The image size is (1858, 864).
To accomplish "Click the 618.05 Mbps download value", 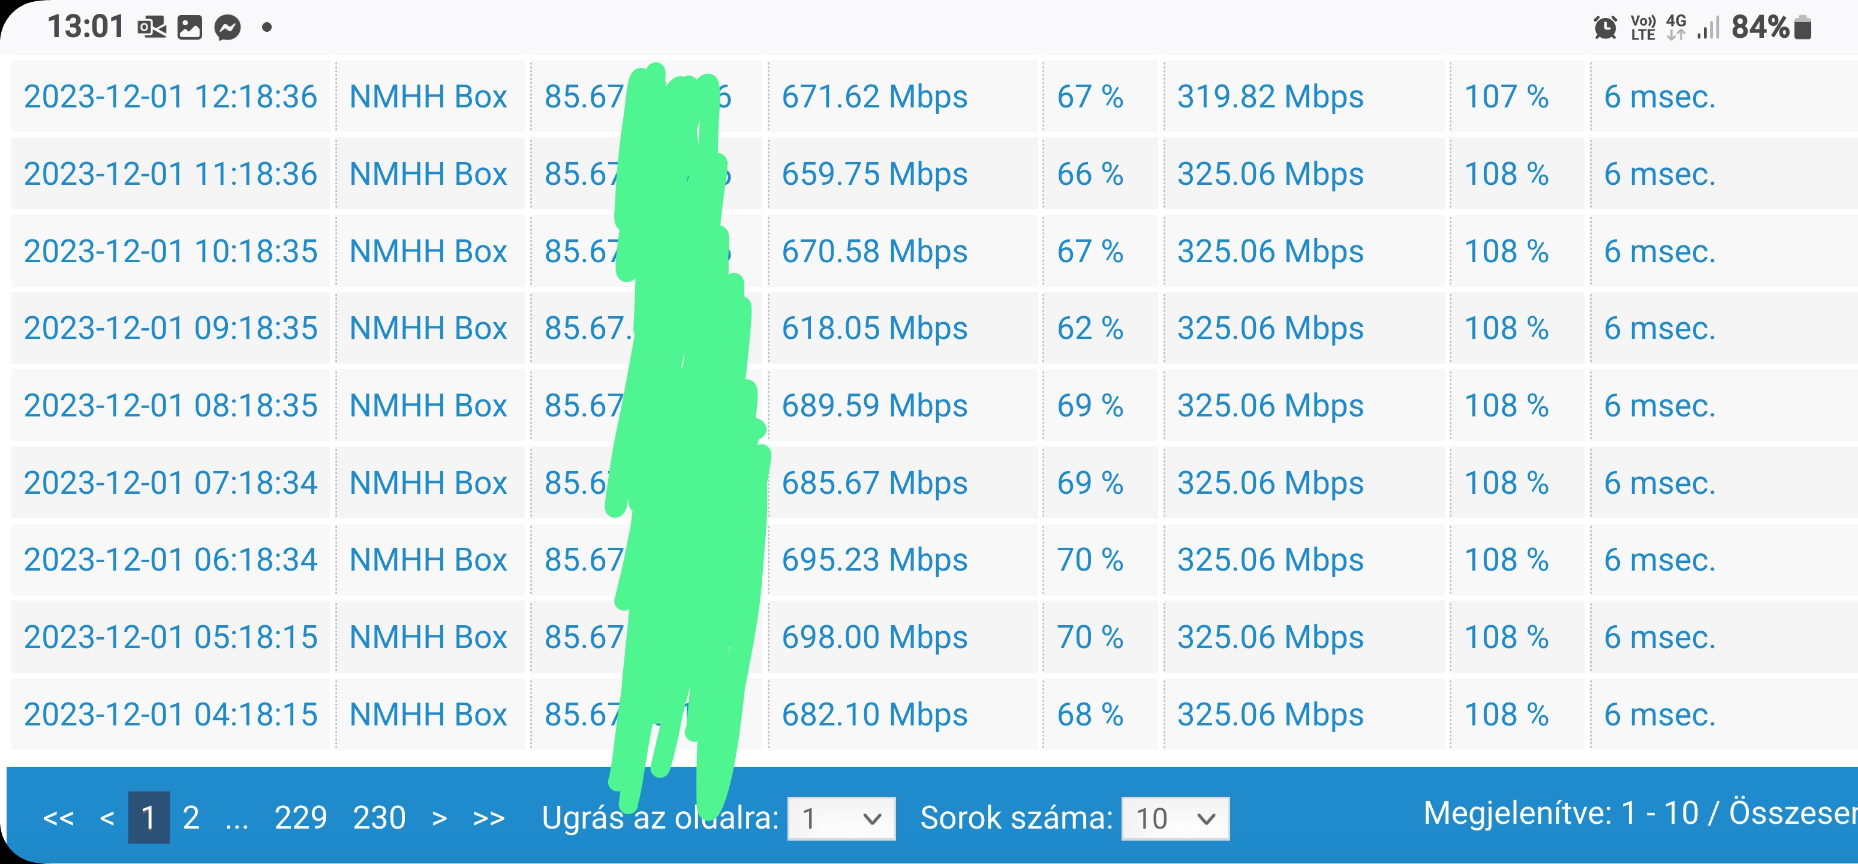I will (875, 328).
